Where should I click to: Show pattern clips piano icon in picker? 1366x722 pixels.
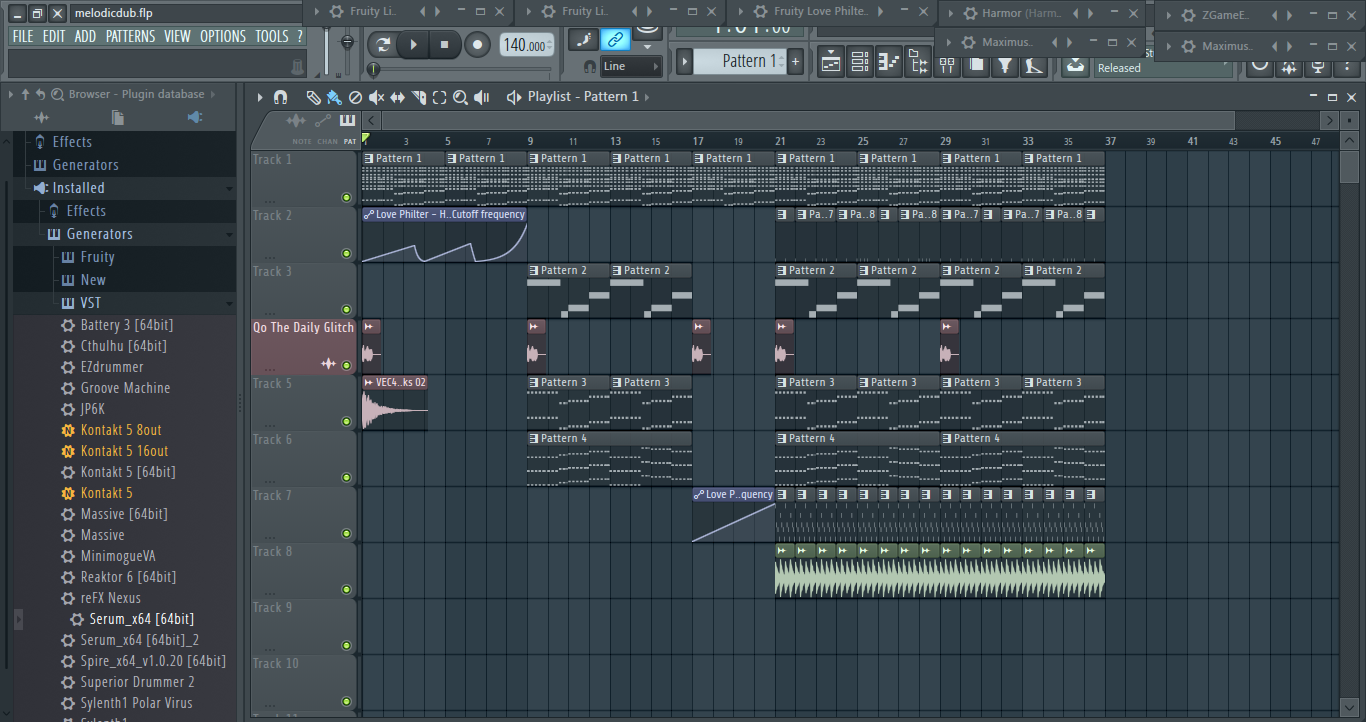347,120
